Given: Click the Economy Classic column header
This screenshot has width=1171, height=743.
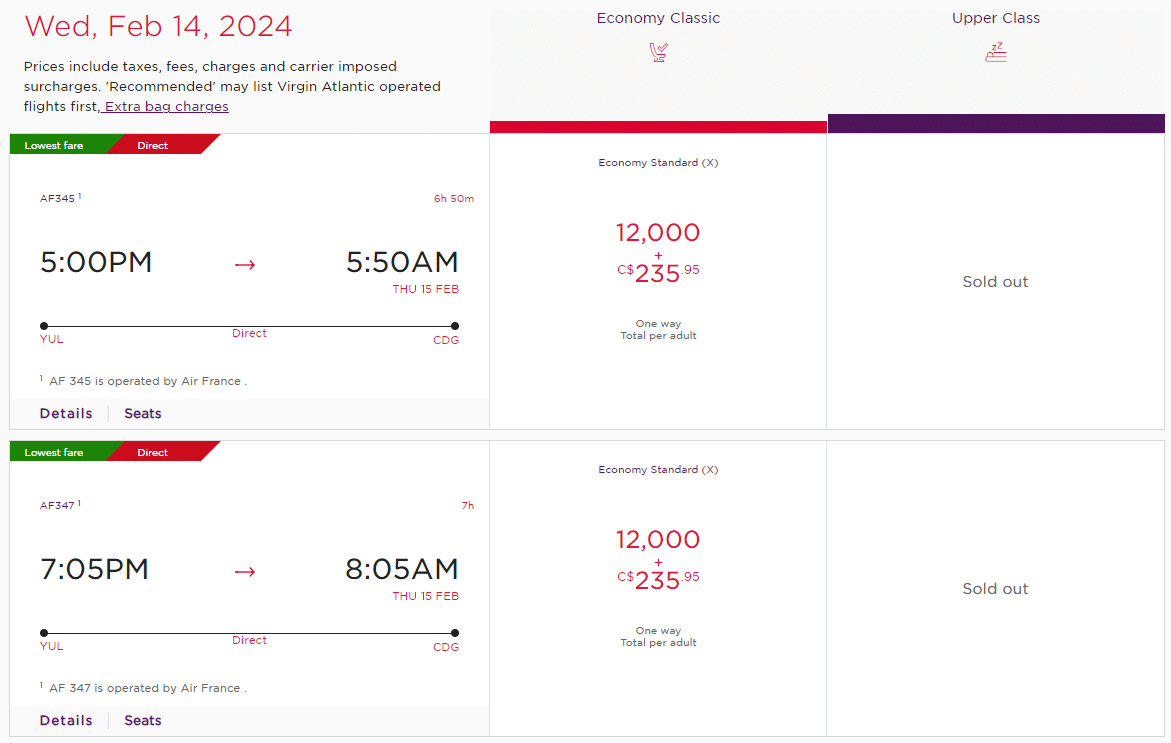Looking at the screenshot, I should 658,18.
